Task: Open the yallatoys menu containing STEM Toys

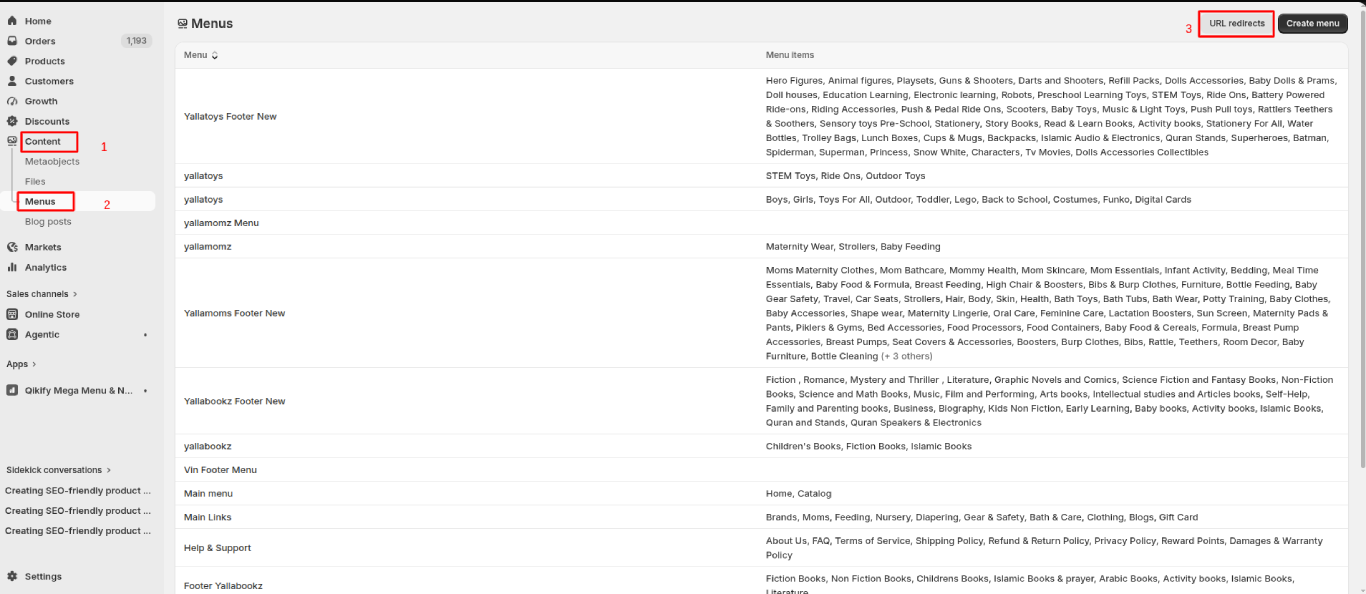Action: (203, 175)
